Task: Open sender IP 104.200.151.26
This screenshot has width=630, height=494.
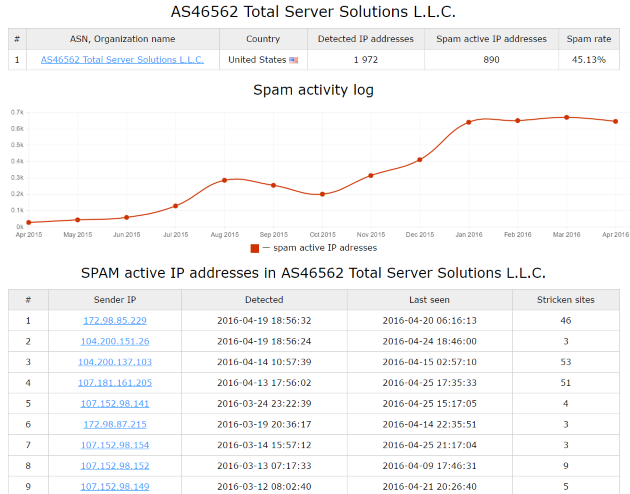Action: (x=115, y=341)
